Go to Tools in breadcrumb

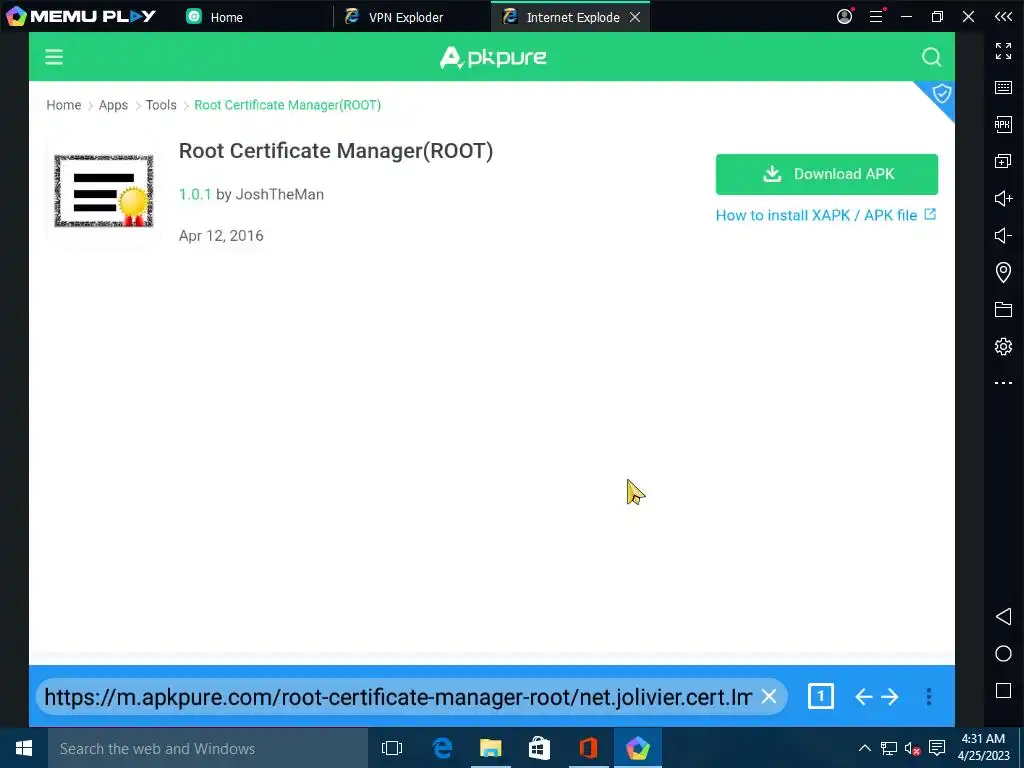161,105
